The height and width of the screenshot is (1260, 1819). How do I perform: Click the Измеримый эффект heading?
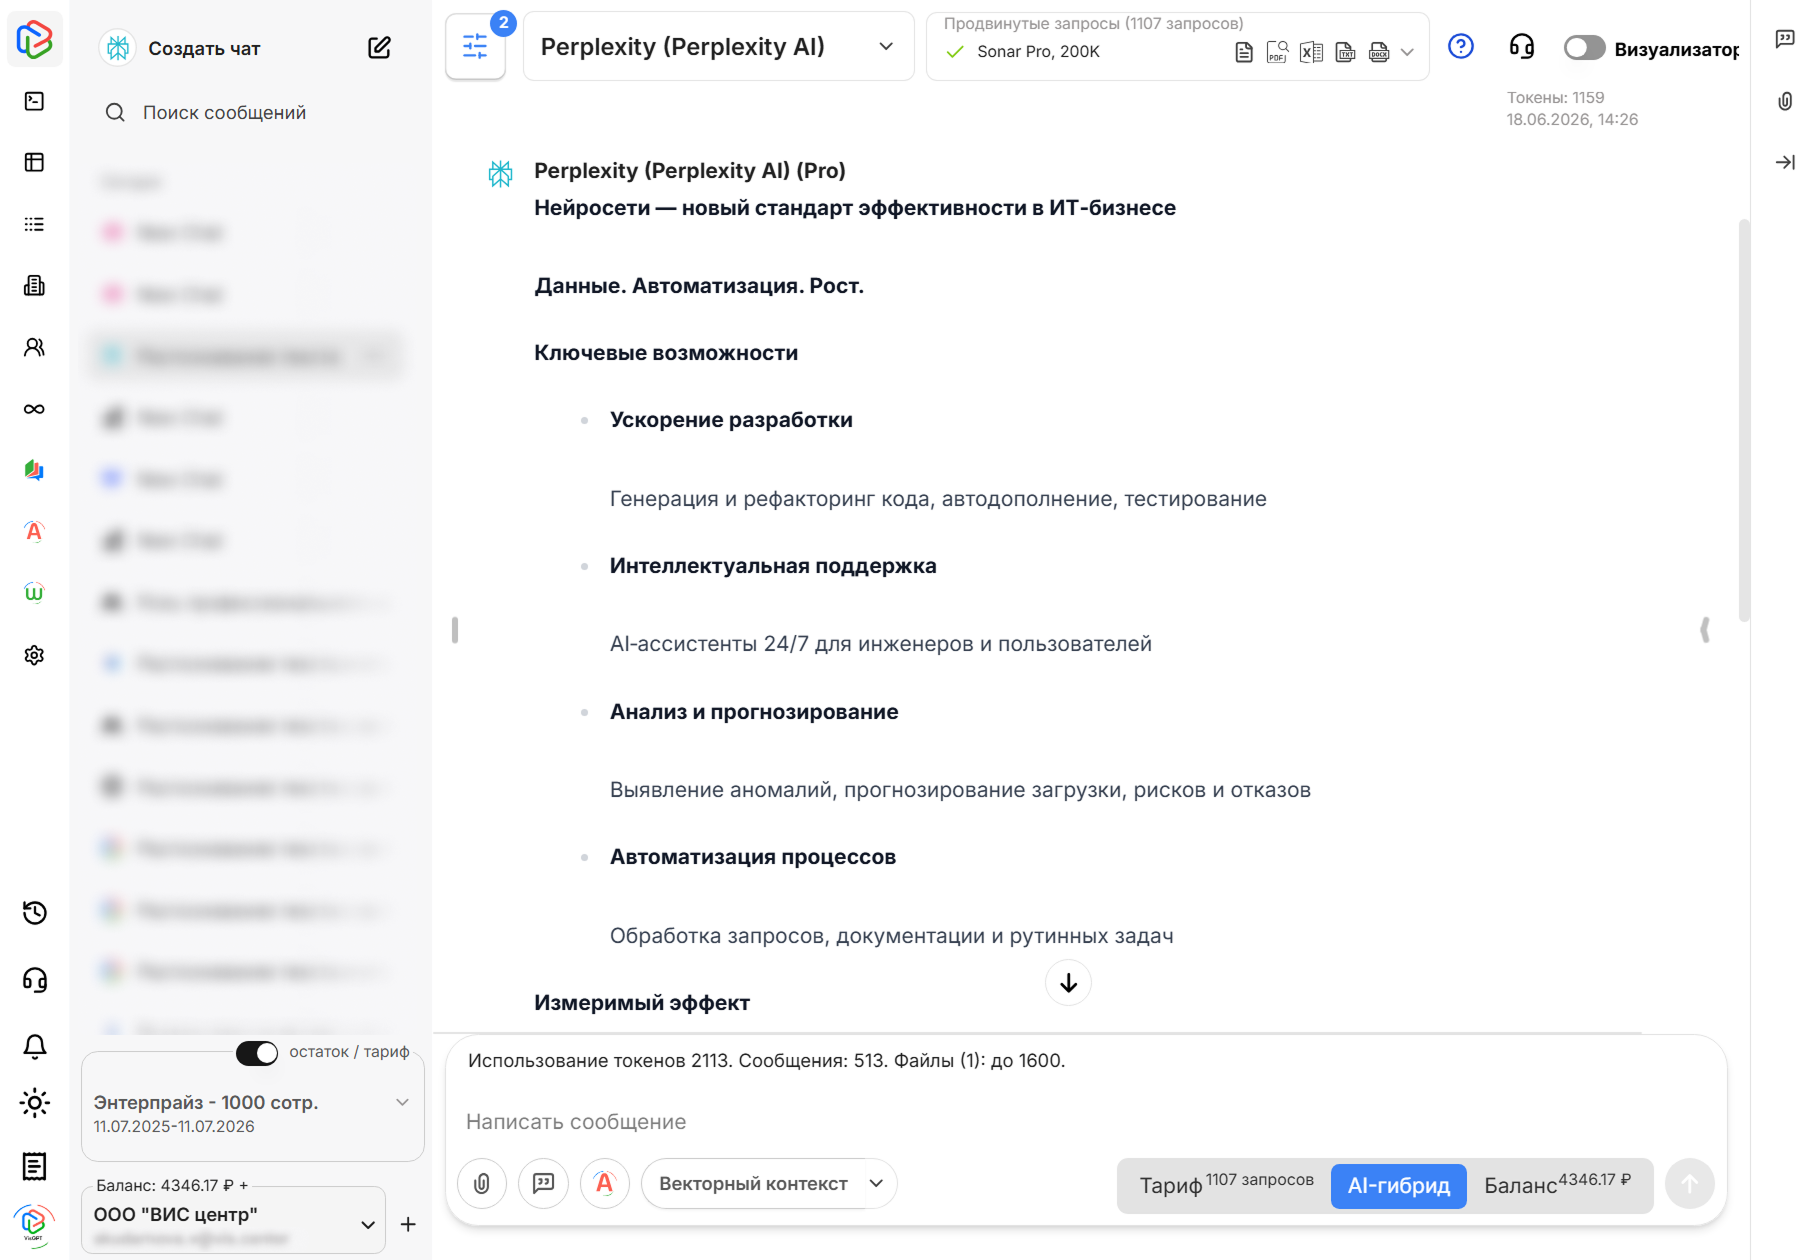642,1003
